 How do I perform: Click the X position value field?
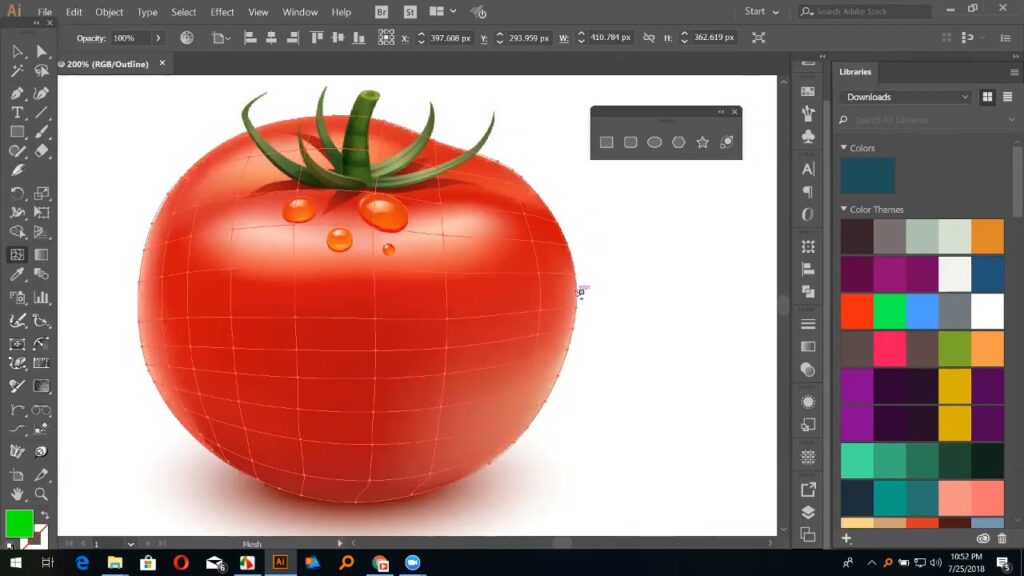pyautogui.click(x=451, y=38)
